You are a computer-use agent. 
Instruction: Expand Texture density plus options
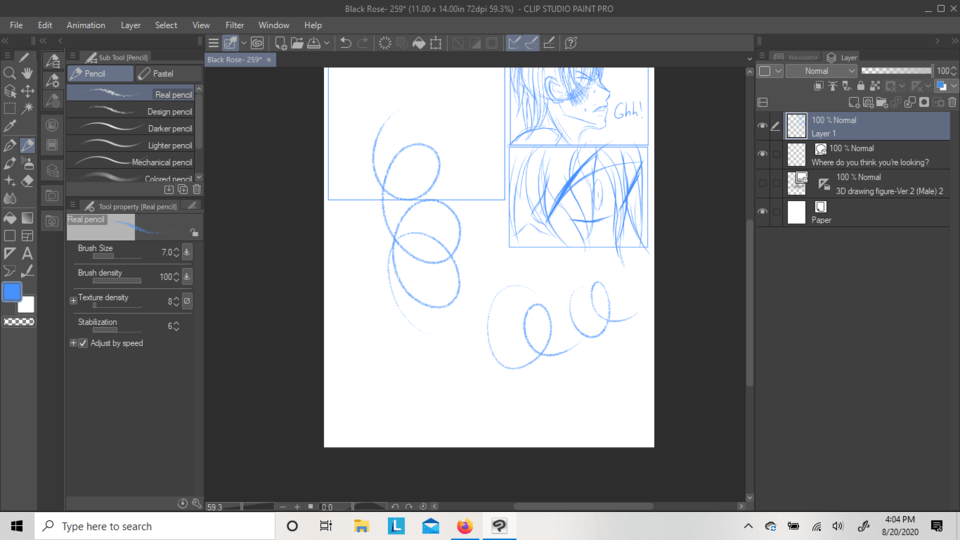[73, 301]
